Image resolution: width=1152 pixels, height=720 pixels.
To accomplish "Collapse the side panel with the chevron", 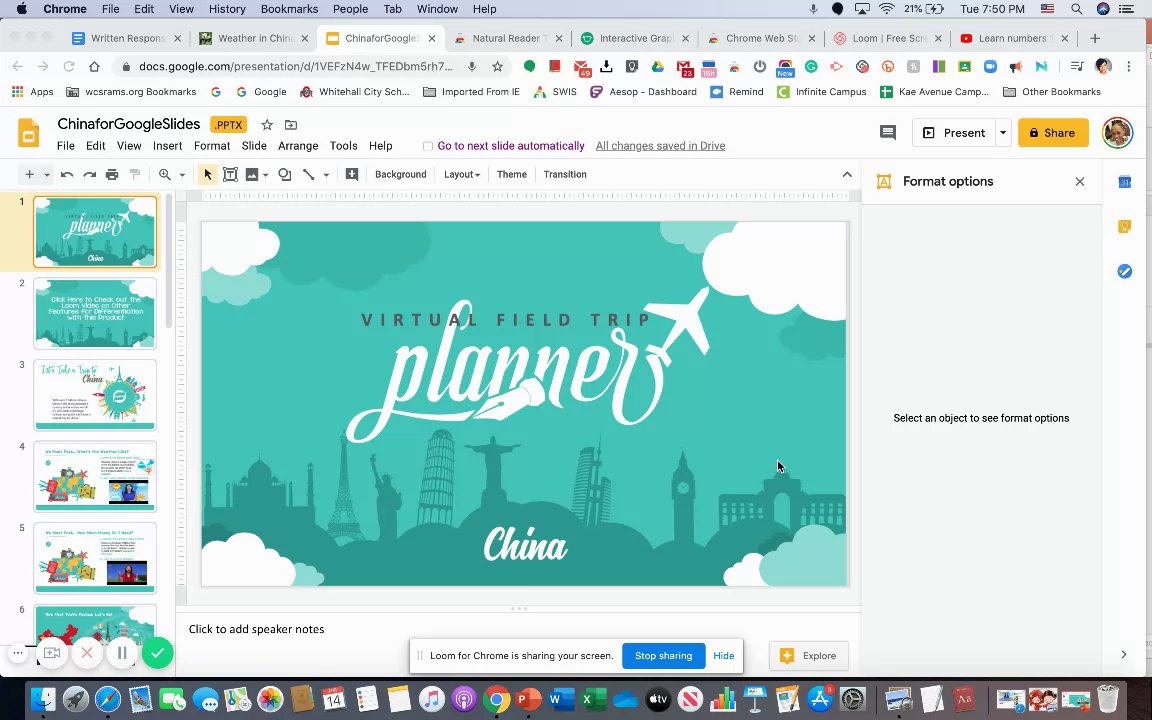I will pyautogui.click(x=1123, y=654).
